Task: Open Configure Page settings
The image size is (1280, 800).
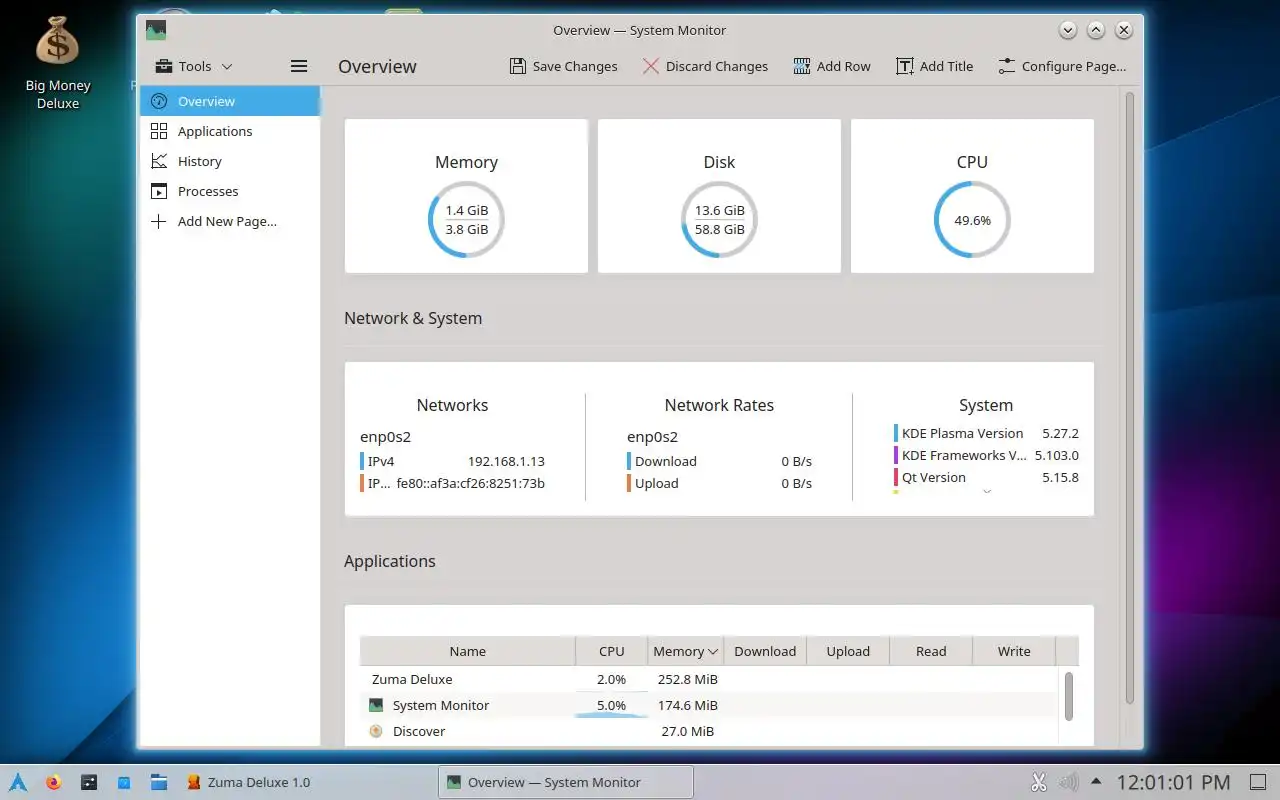Action: coord(1062,66)
